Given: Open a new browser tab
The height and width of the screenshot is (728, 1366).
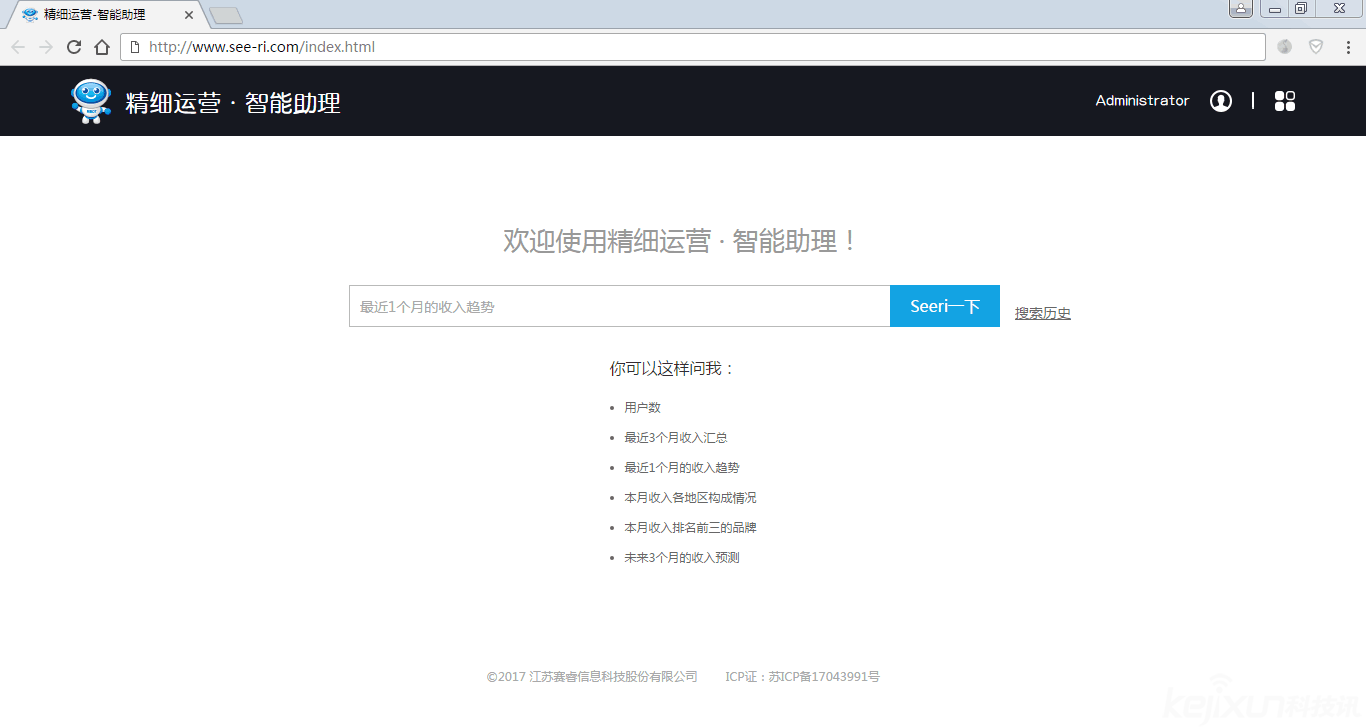Looking at the screenshot, I should tap(226, 15).
